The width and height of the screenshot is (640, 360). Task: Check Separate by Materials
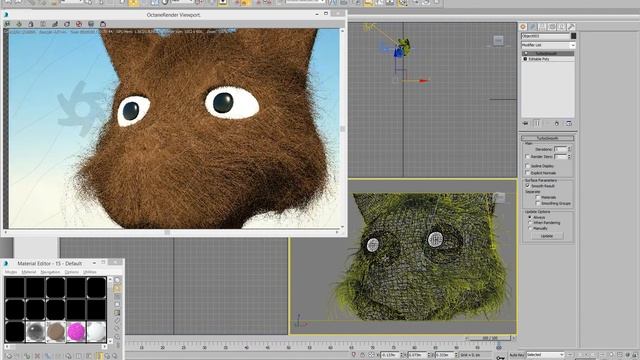(538, 197)
